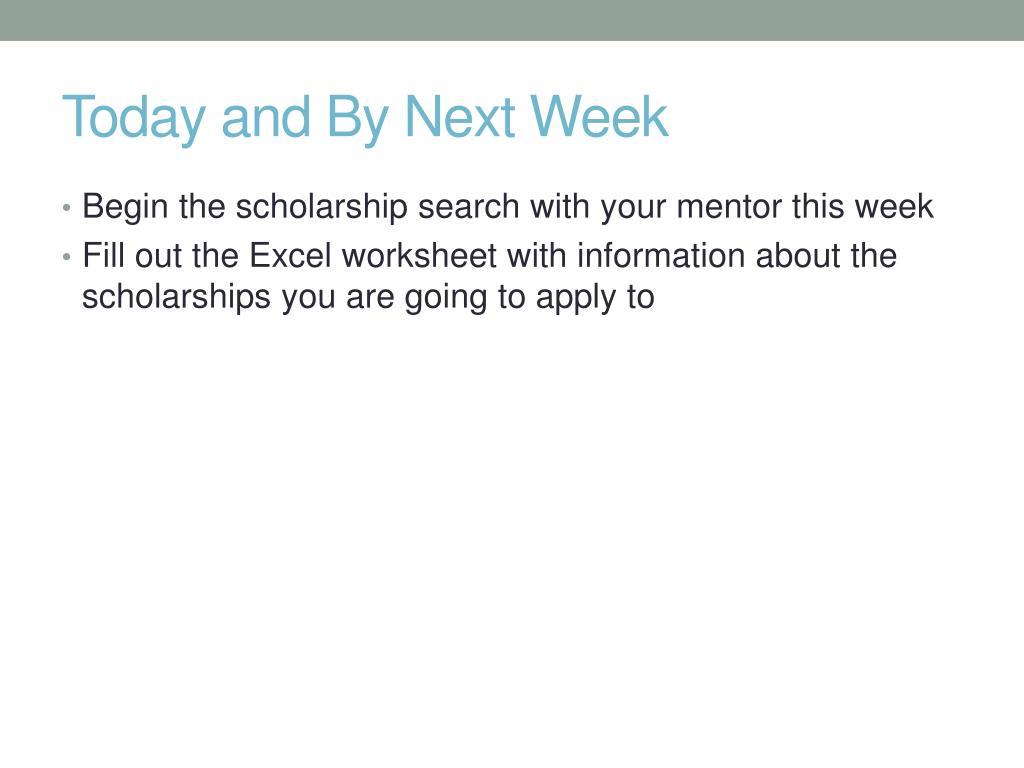Click the first bullet marker before 'Begin'
Image resolution: width=1024 pixels, height=768 pixels.
pyautogui.click(x=66, y=208)
